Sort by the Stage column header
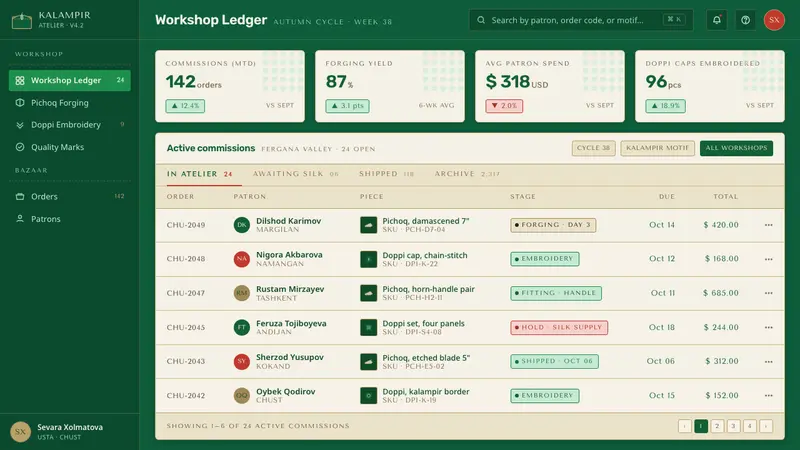800x450 pixels. 523,196
